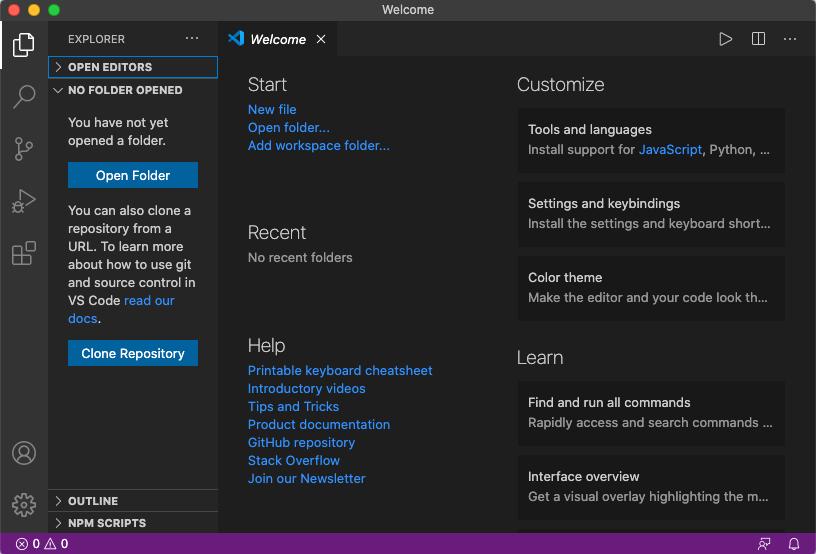Split the editor with the split icon
This screenshot has width=816, height=554.
click(758, 39)
